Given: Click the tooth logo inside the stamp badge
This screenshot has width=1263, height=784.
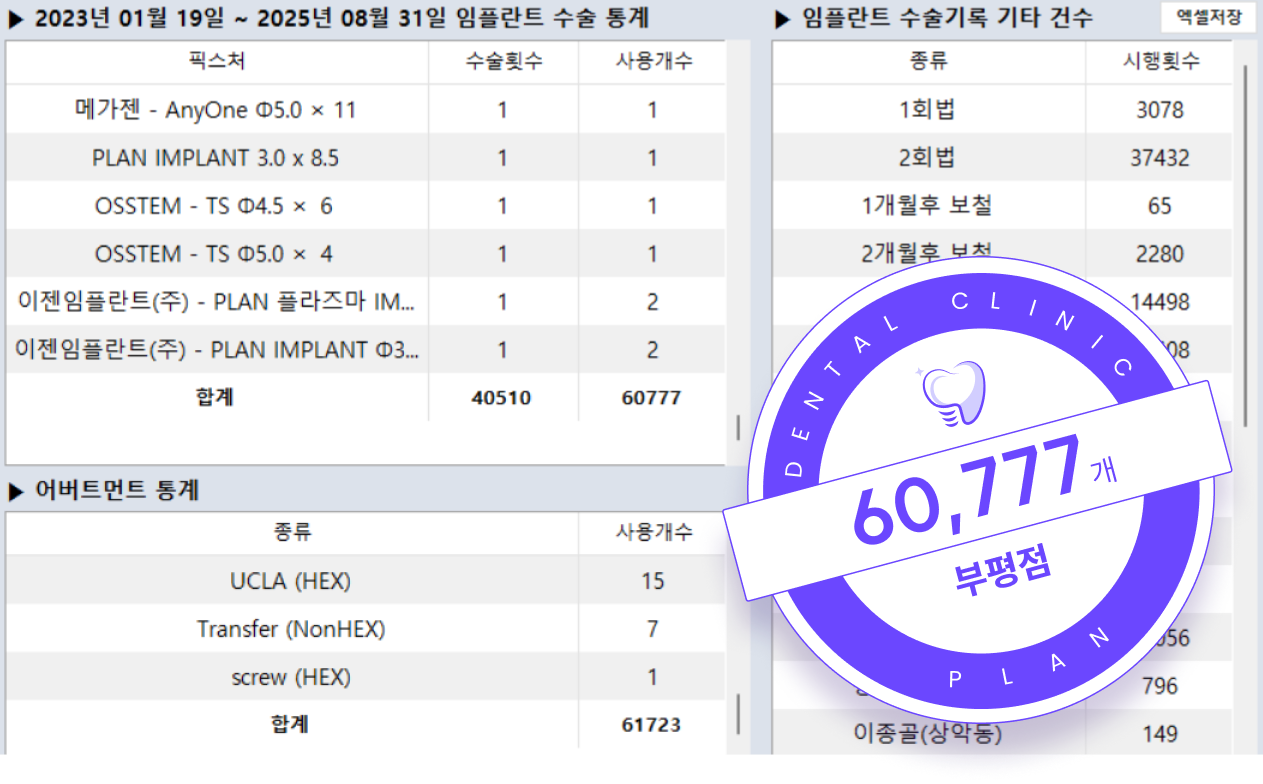Looking at the screenshot, I should pos(951,391).
